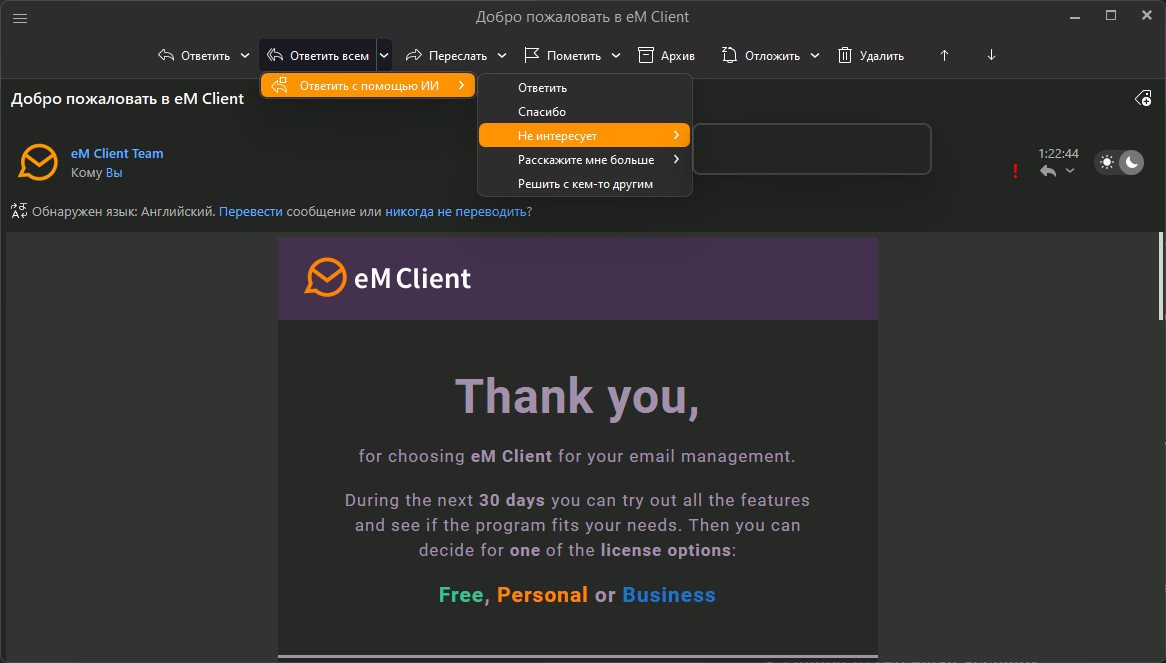Click the message vertical scrollbar
Viewport: 1166px width, 663px height.
point(1161,276)
